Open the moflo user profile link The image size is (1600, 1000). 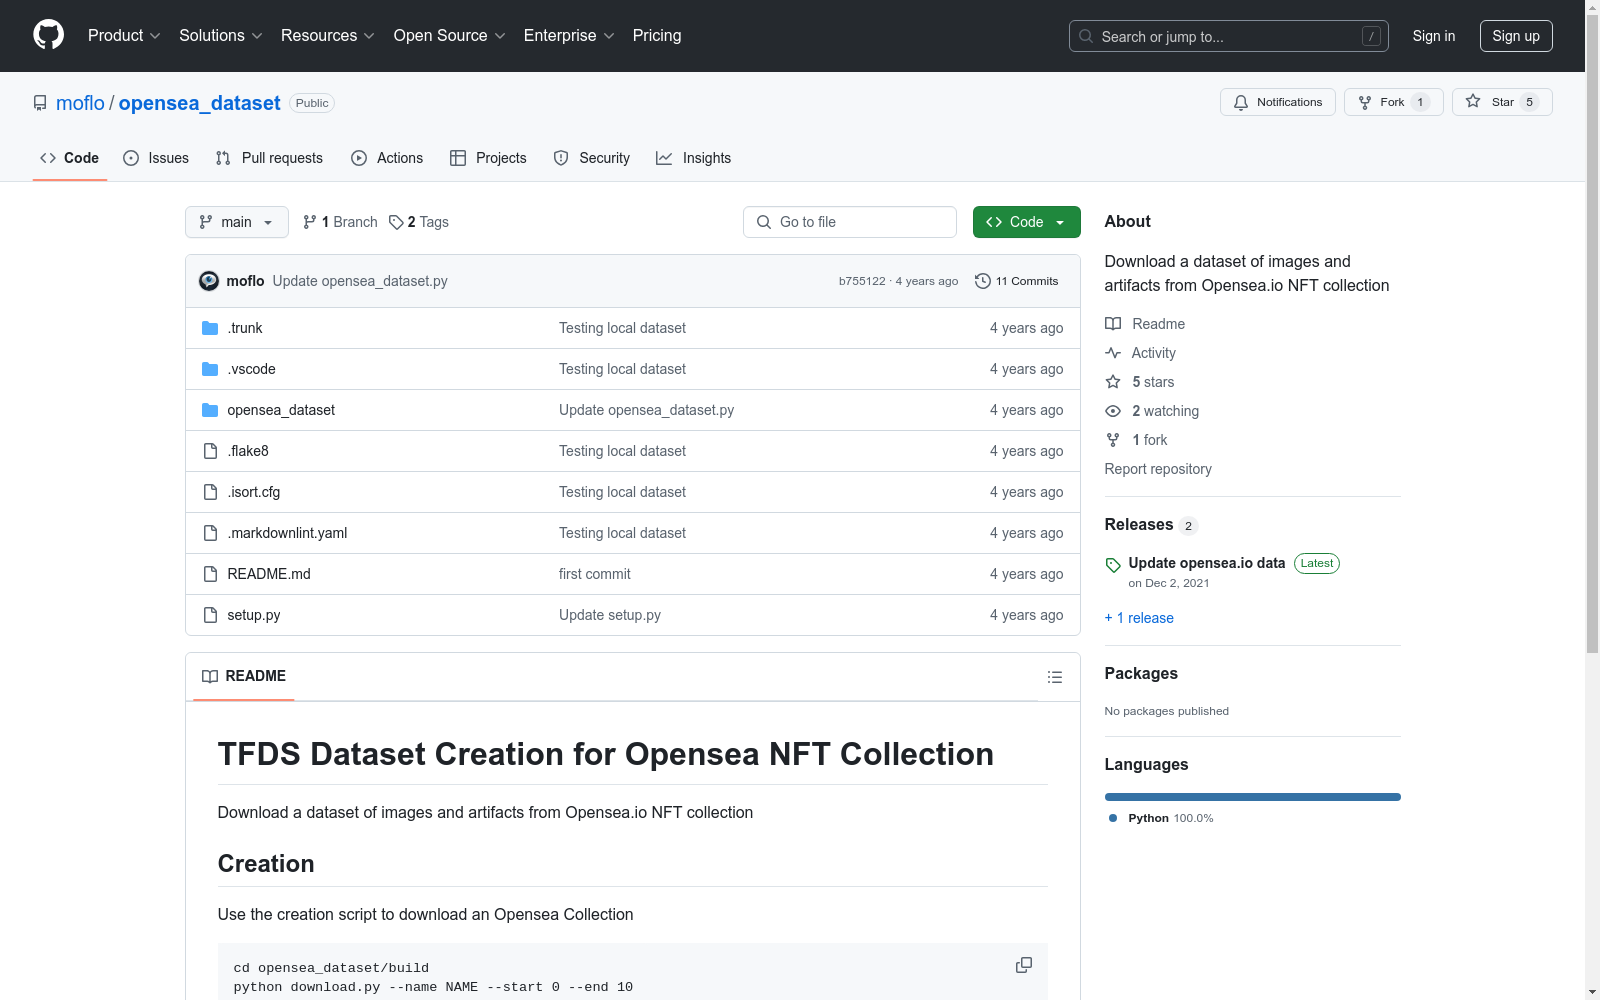80,103
